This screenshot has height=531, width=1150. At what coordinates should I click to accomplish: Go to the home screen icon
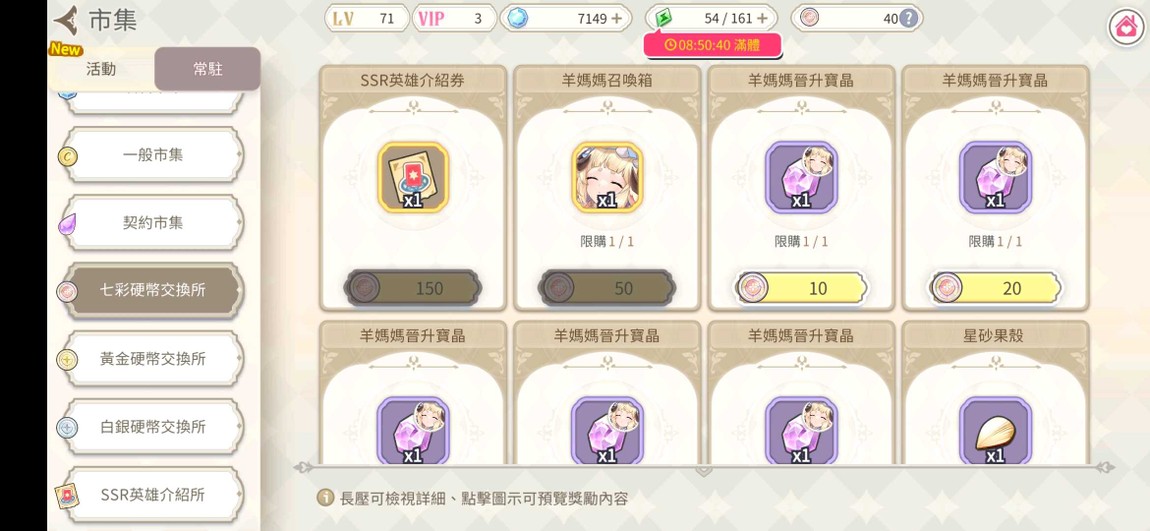(x=1125, y=28)
